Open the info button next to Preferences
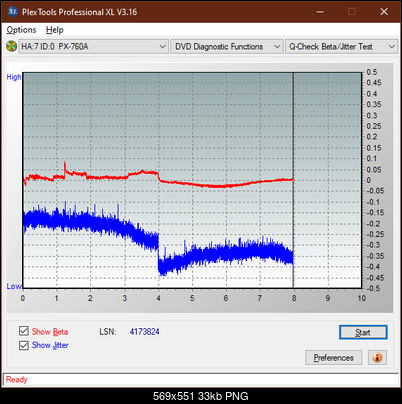The width and height of the screenshot is (402, 404). point(377,358)
